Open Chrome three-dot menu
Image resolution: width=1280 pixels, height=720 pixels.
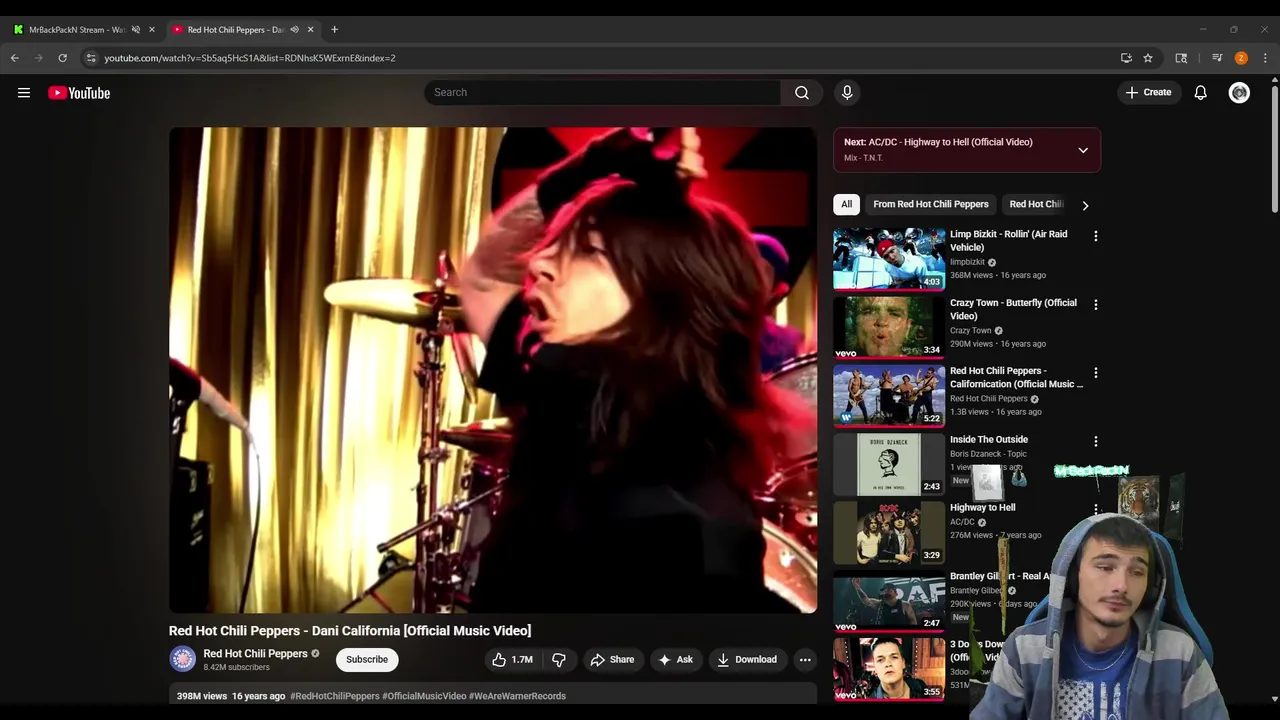click(x=1265, y=58)
